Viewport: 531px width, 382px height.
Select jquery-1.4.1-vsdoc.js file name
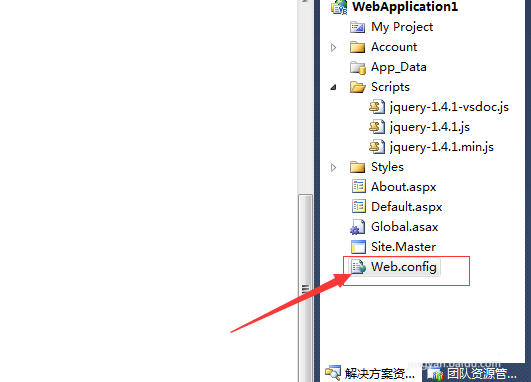tap(449, 107)
